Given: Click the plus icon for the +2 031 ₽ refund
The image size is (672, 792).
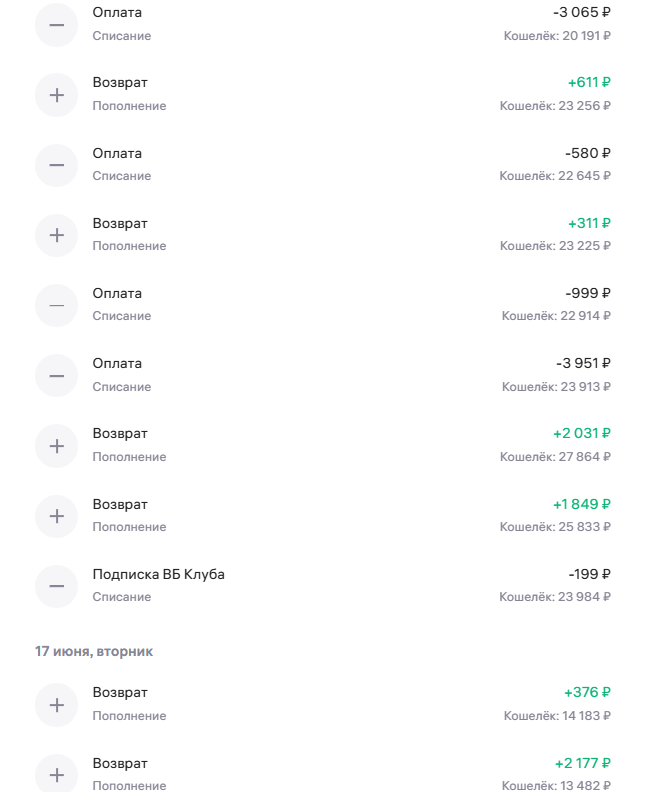Looking at the screenshot, I should [57, 446].
